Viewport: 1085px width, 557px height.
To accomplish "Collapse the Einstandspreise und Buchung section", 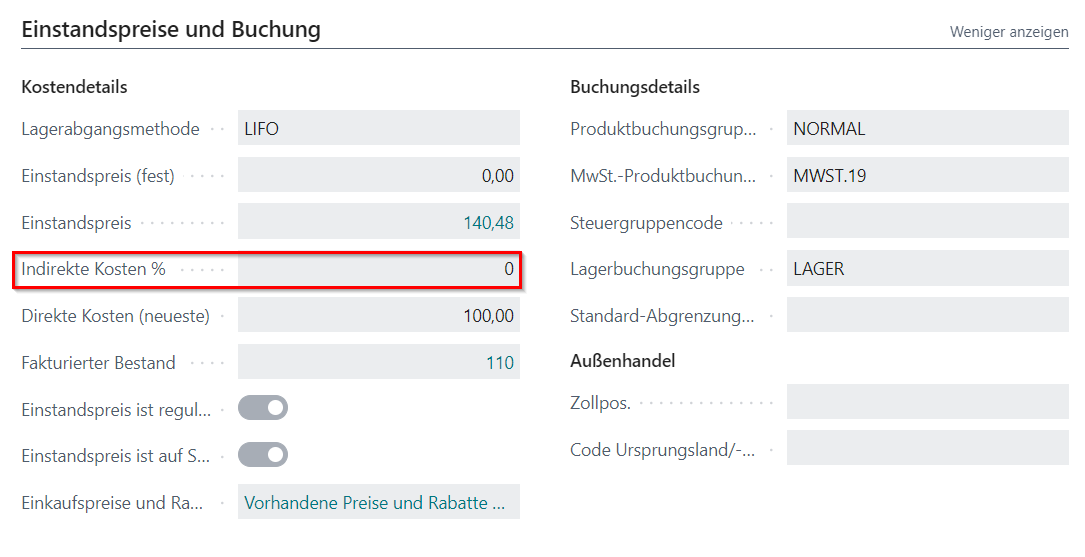I will pyautogui.click(x=171, y=30).
